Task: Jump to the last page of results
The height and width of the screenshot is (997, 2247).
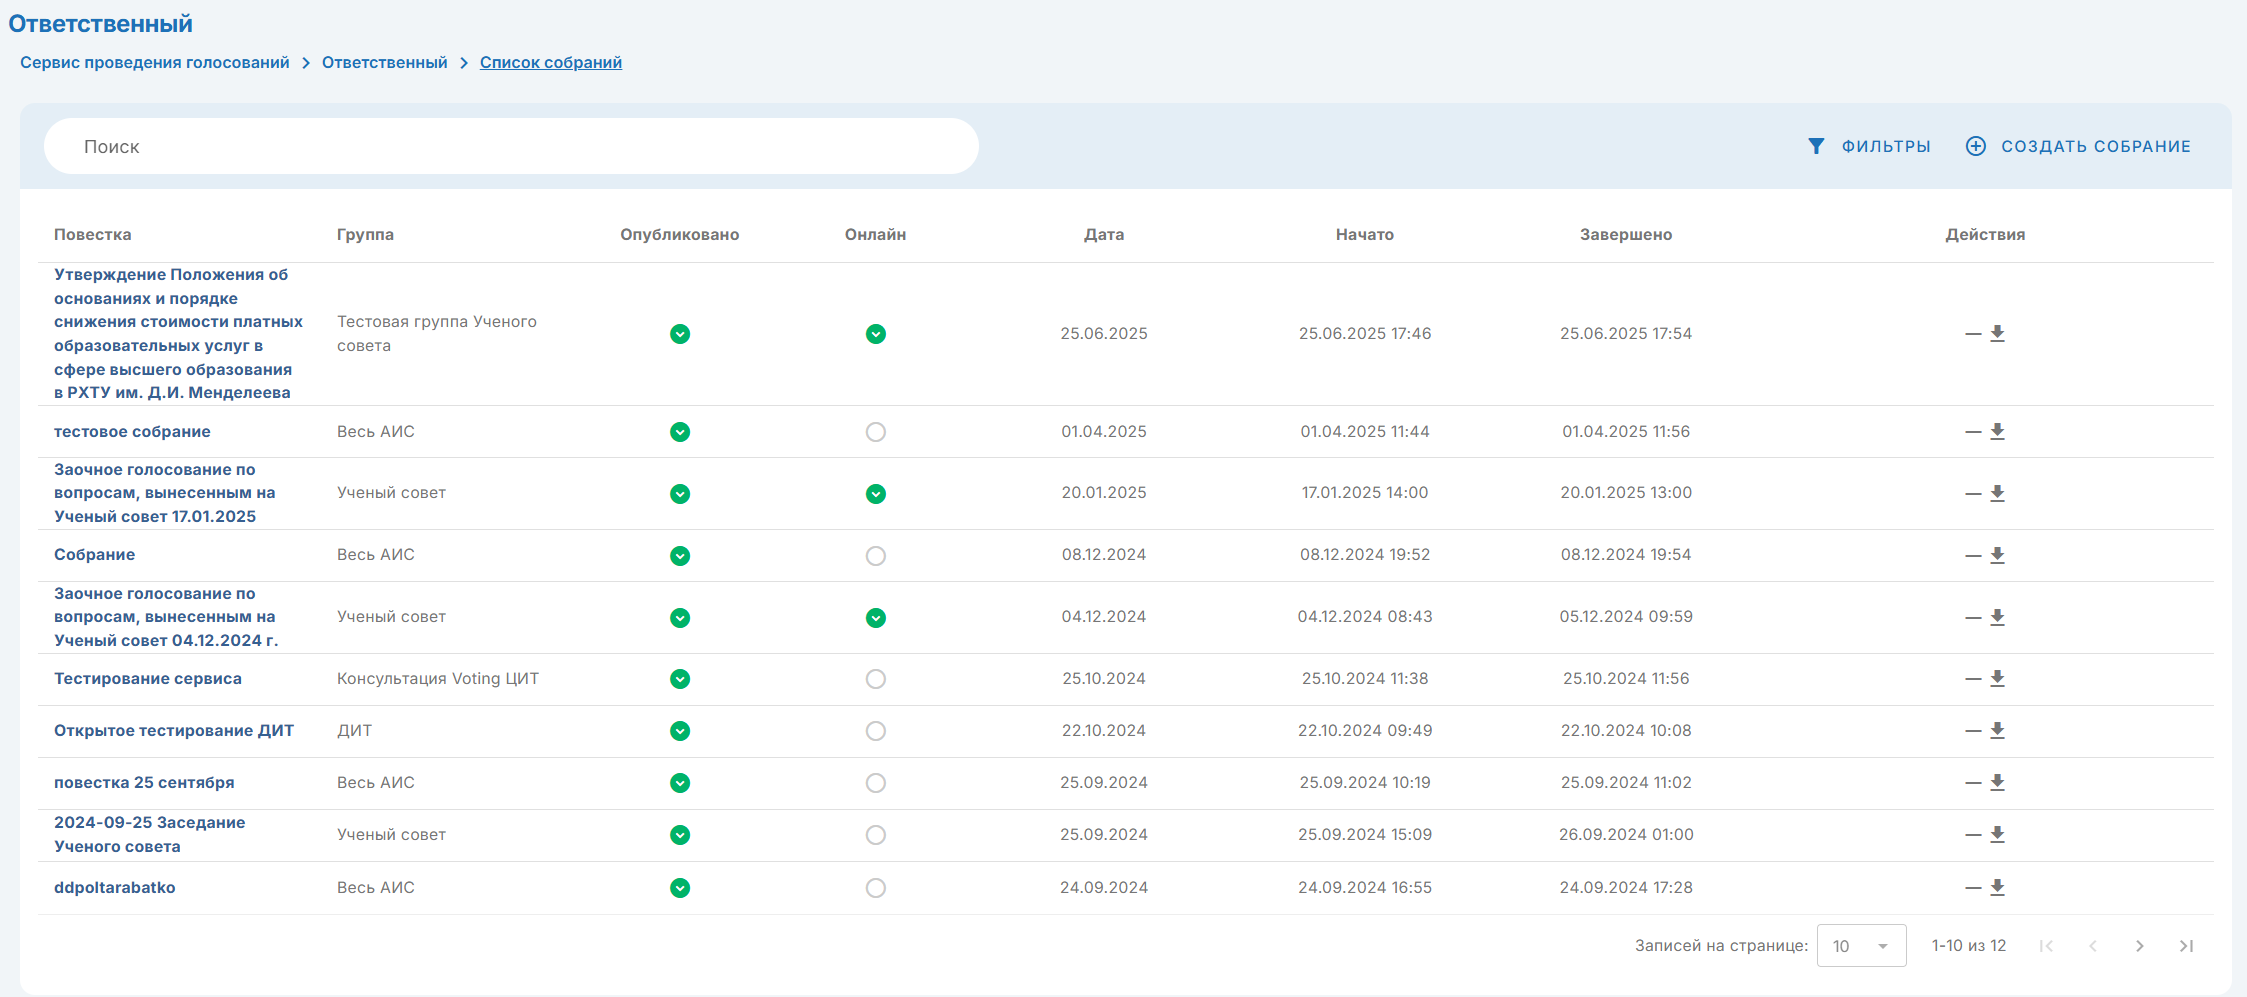Action: [x=2186, y=946]
